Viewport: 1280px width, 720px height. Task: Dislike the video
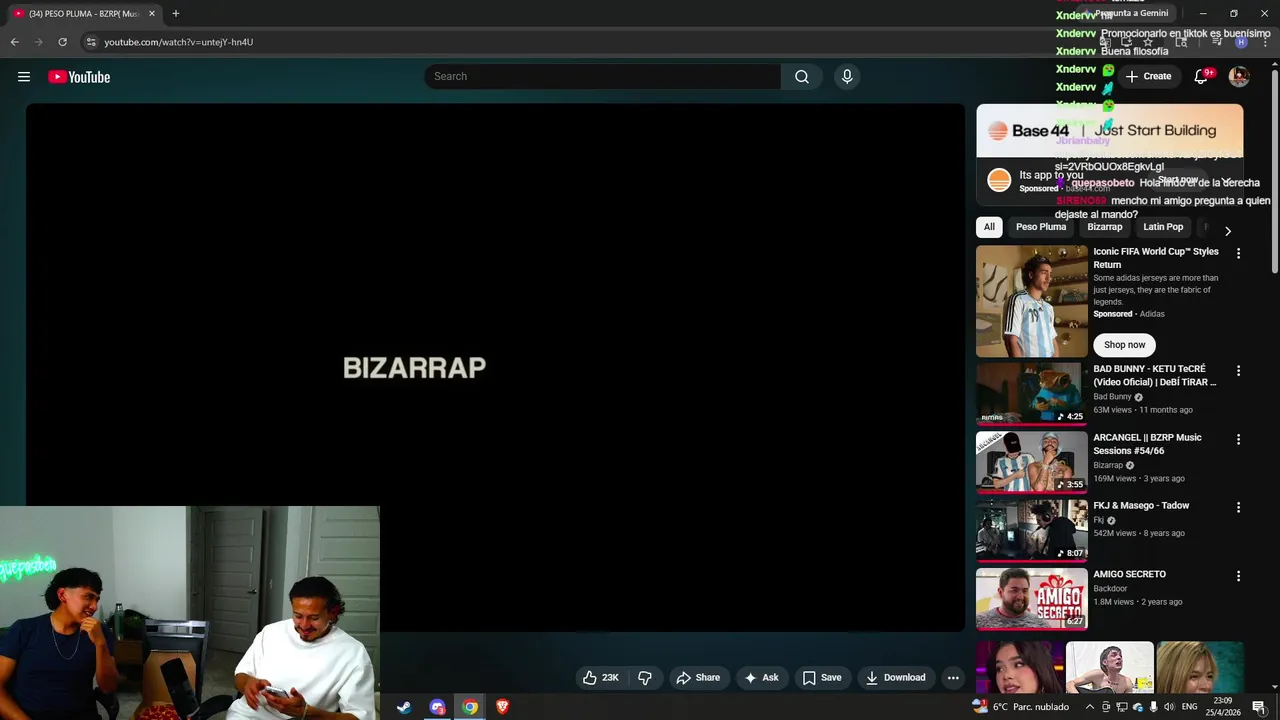[x=645, y=678]
